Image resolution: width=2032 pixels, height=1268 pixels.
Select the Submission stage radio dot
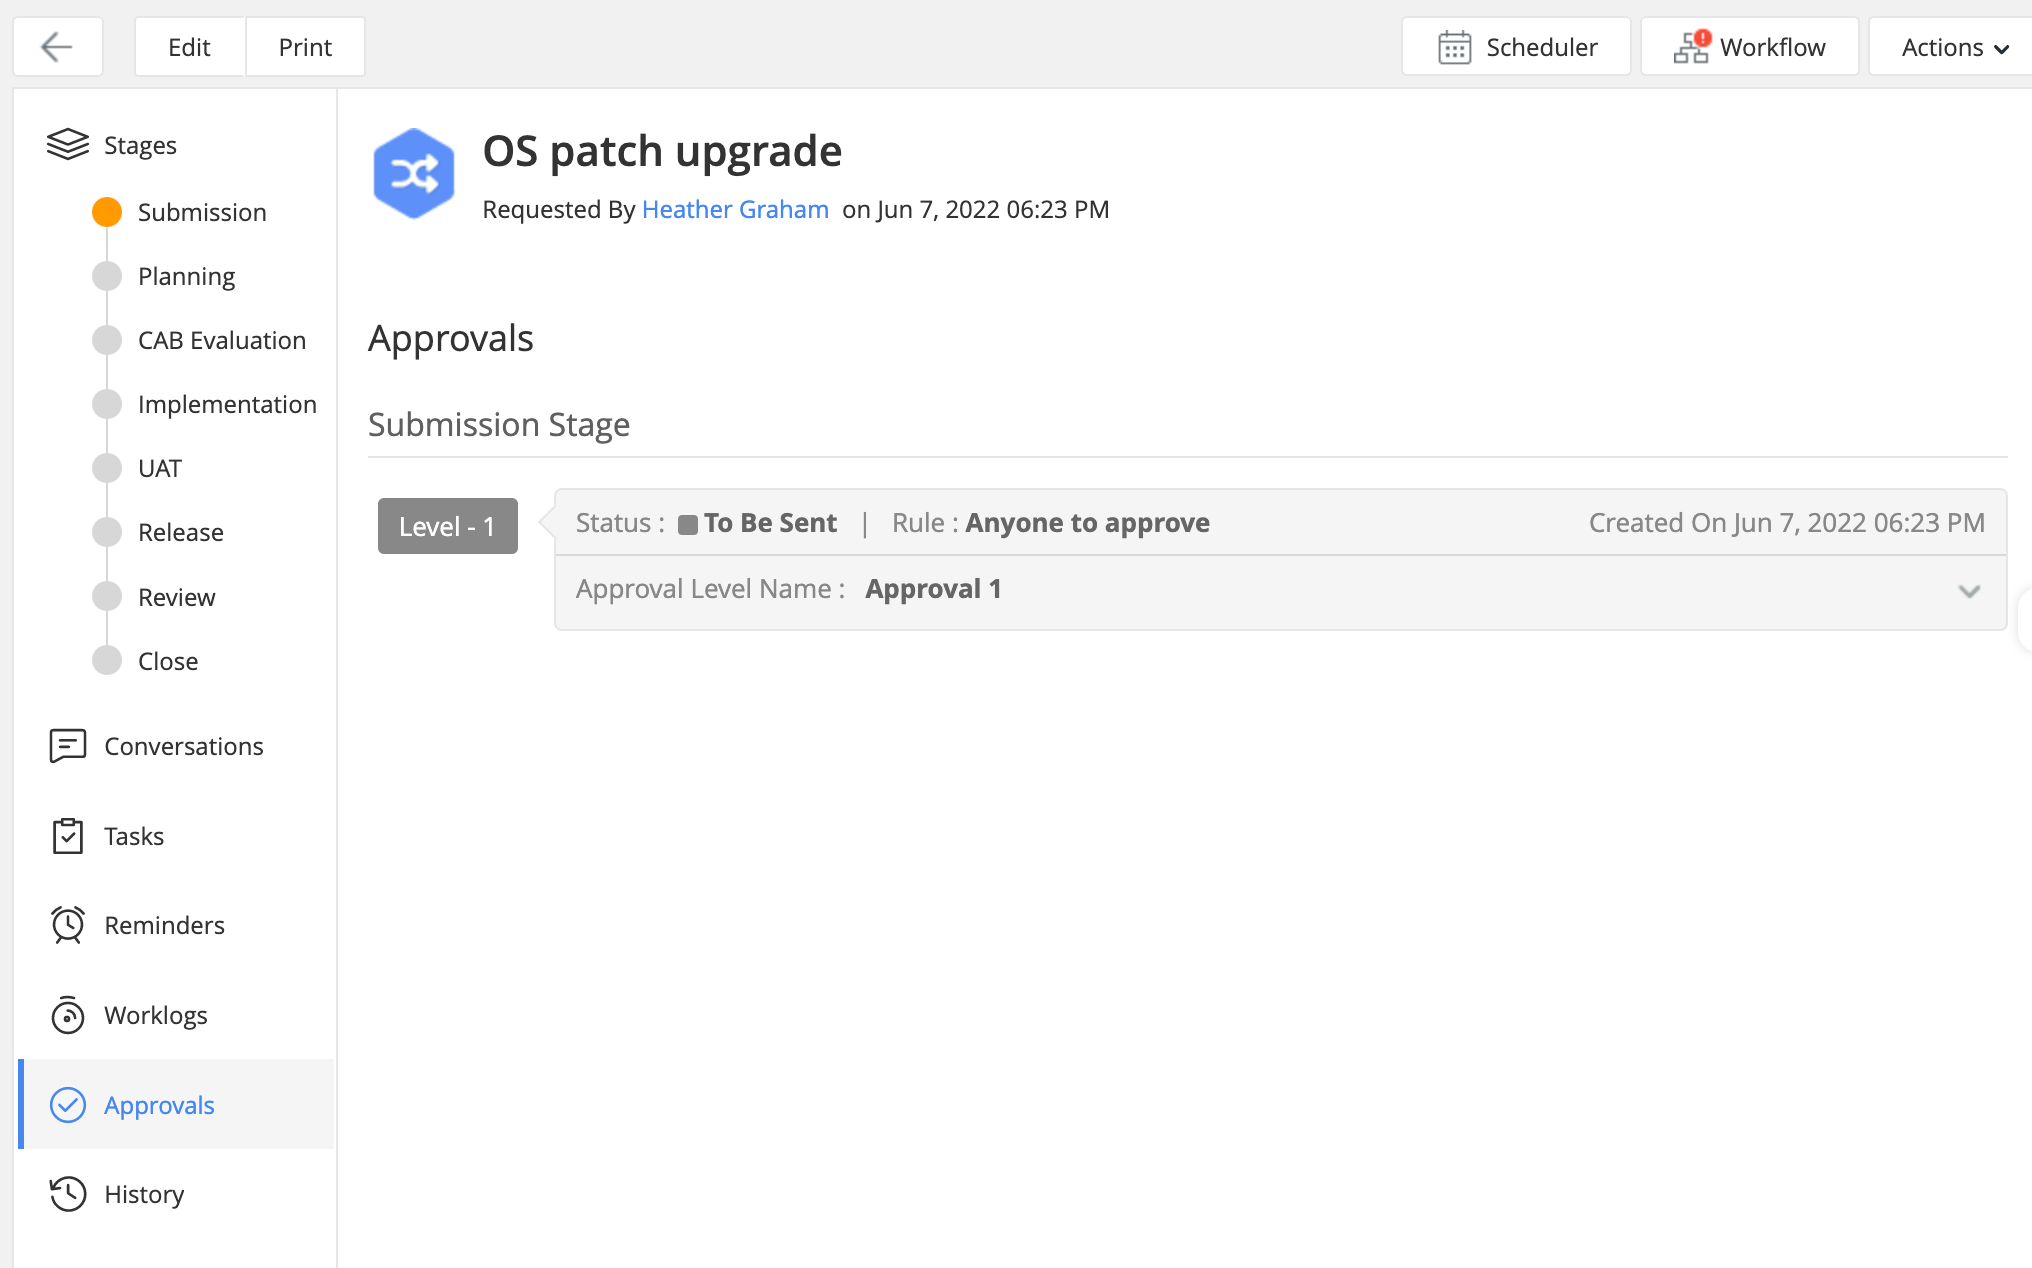(107, 212)
